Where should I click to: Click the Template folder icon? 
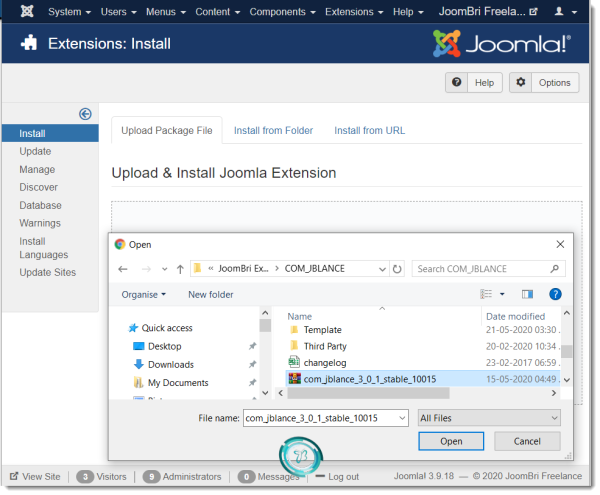coord(294,330)
